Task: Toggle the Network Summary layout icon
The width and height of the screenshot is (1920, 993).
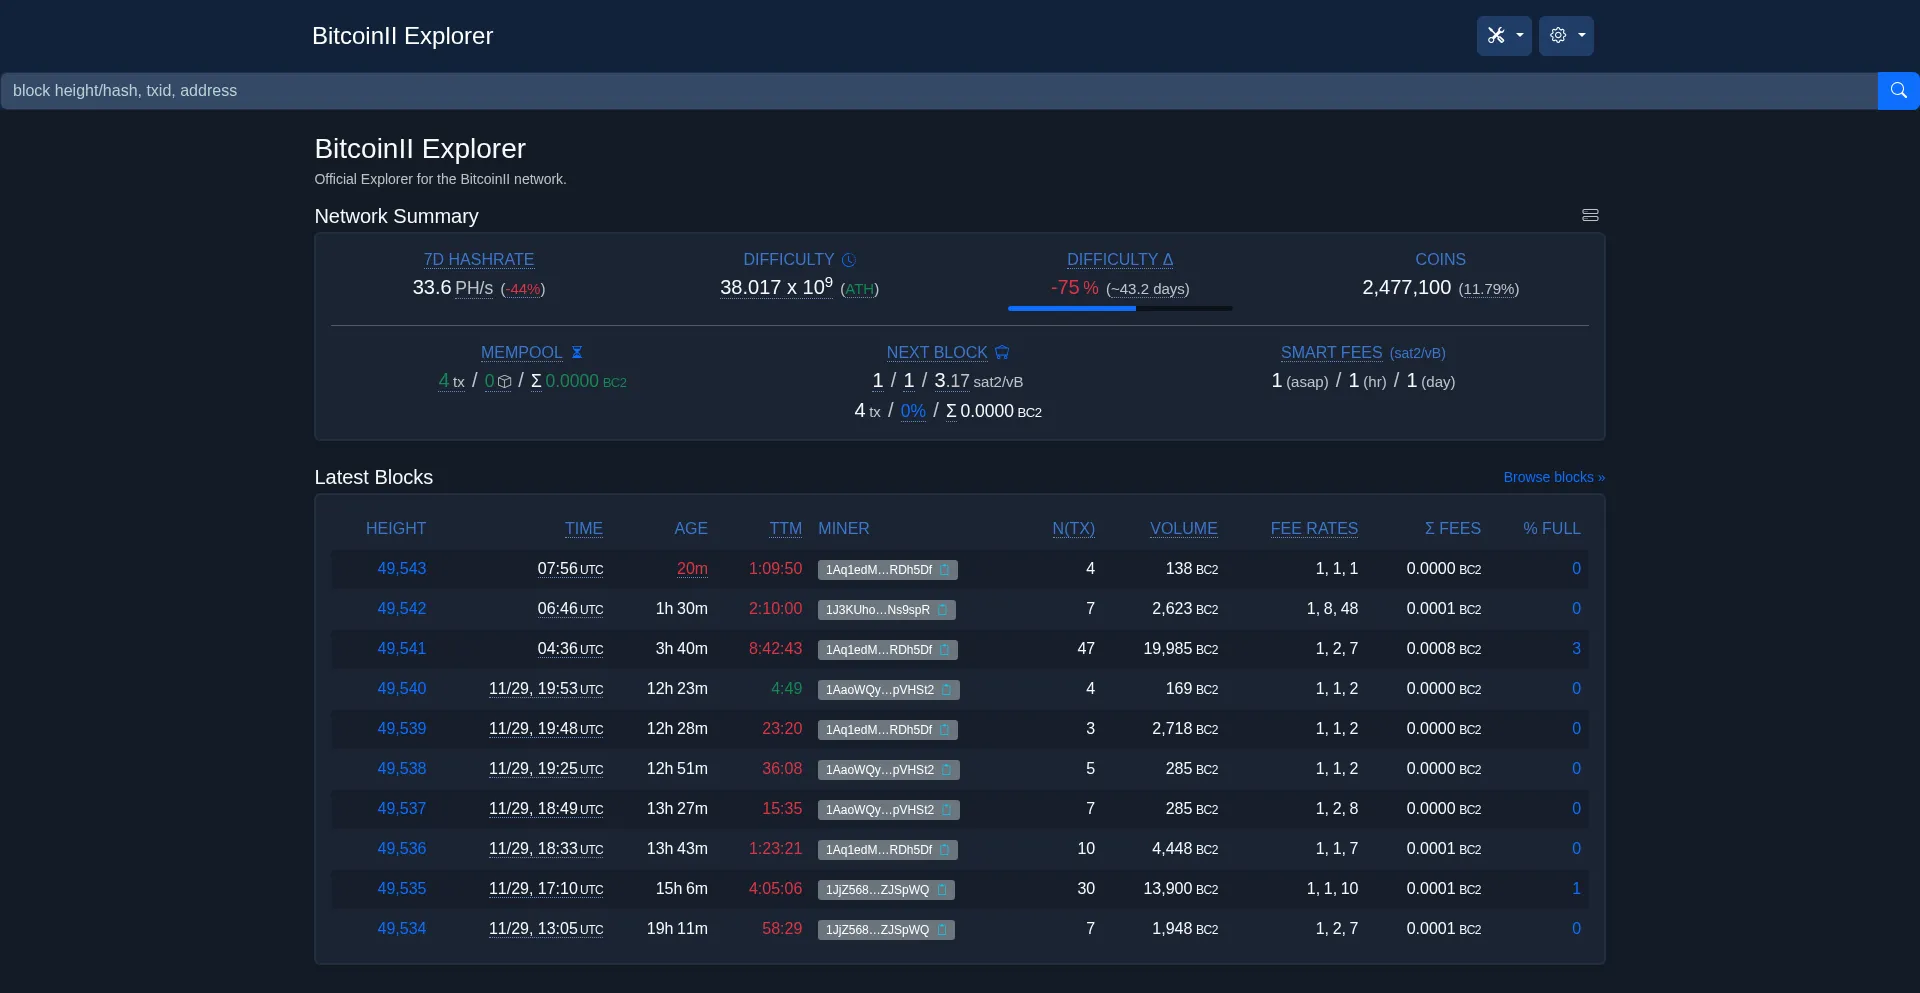Action: [1590, 215]
